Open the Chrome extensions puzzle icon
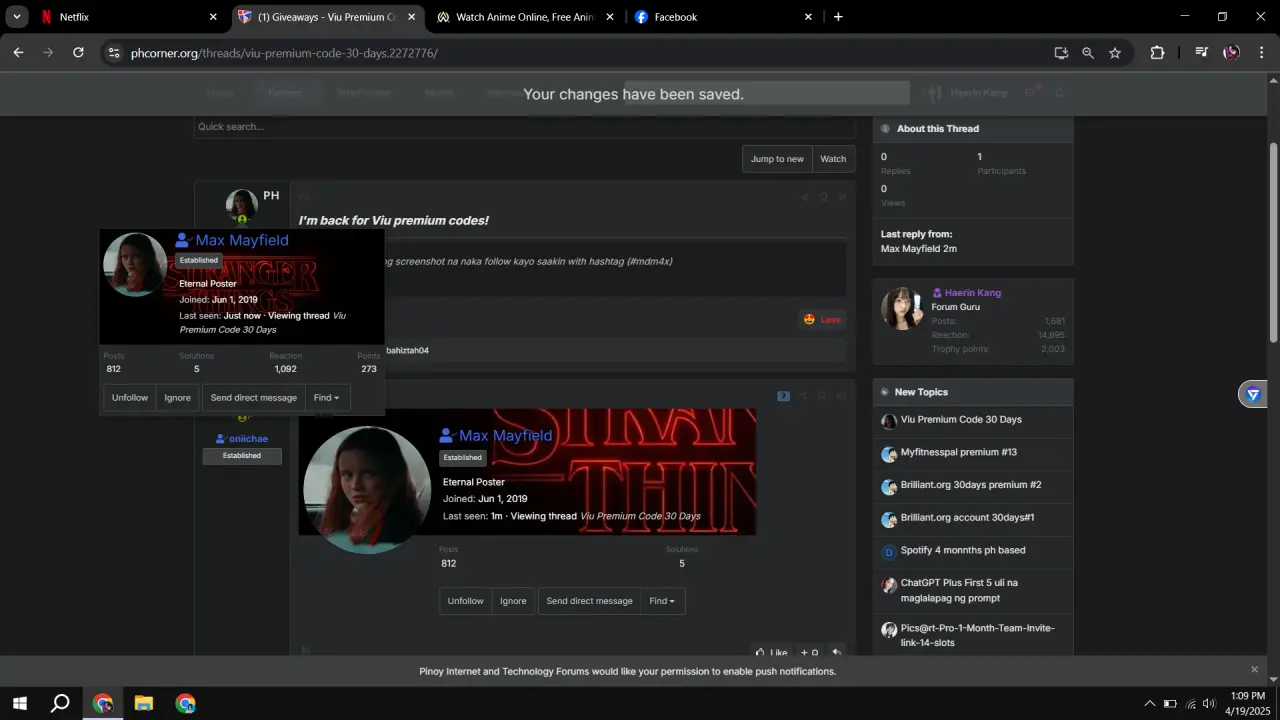 (1157, 53)
